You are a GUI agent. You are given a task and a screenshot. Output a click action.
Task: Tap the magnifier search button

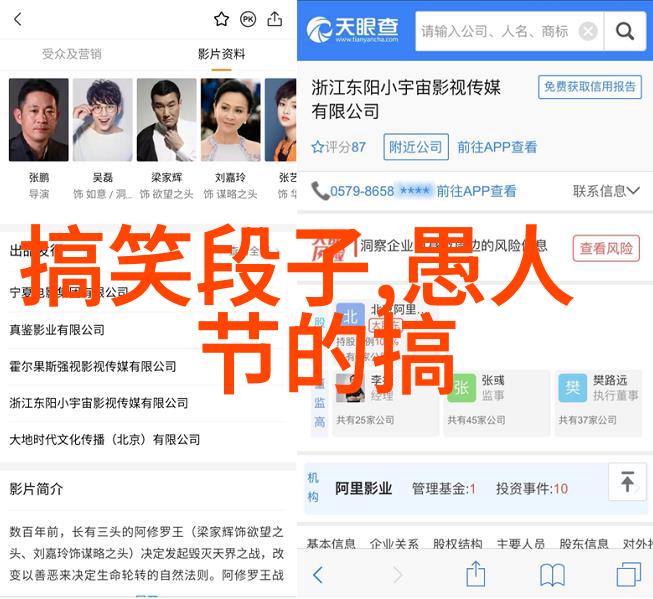point(625,31)
